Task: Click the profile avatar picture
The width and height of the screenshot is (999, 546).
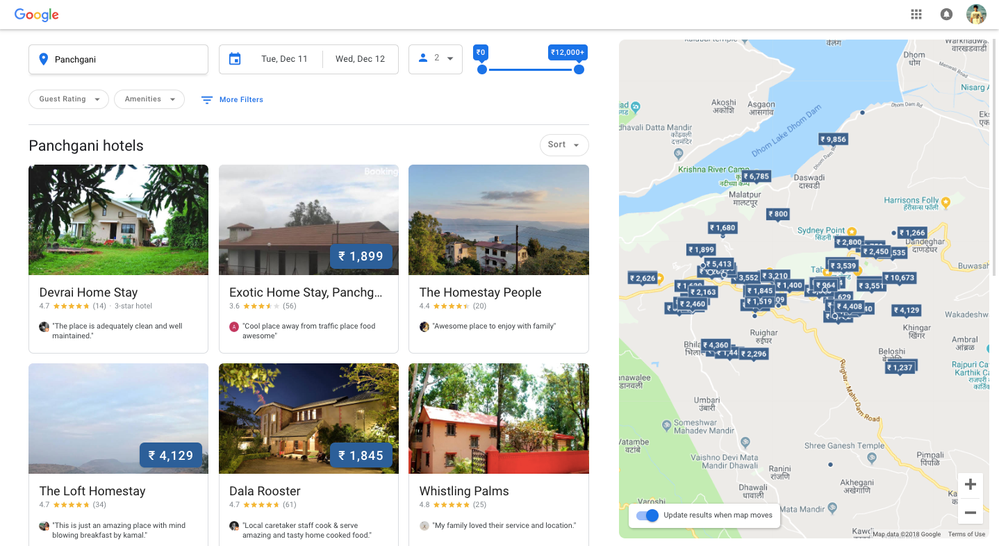Action: click(976, 14)
